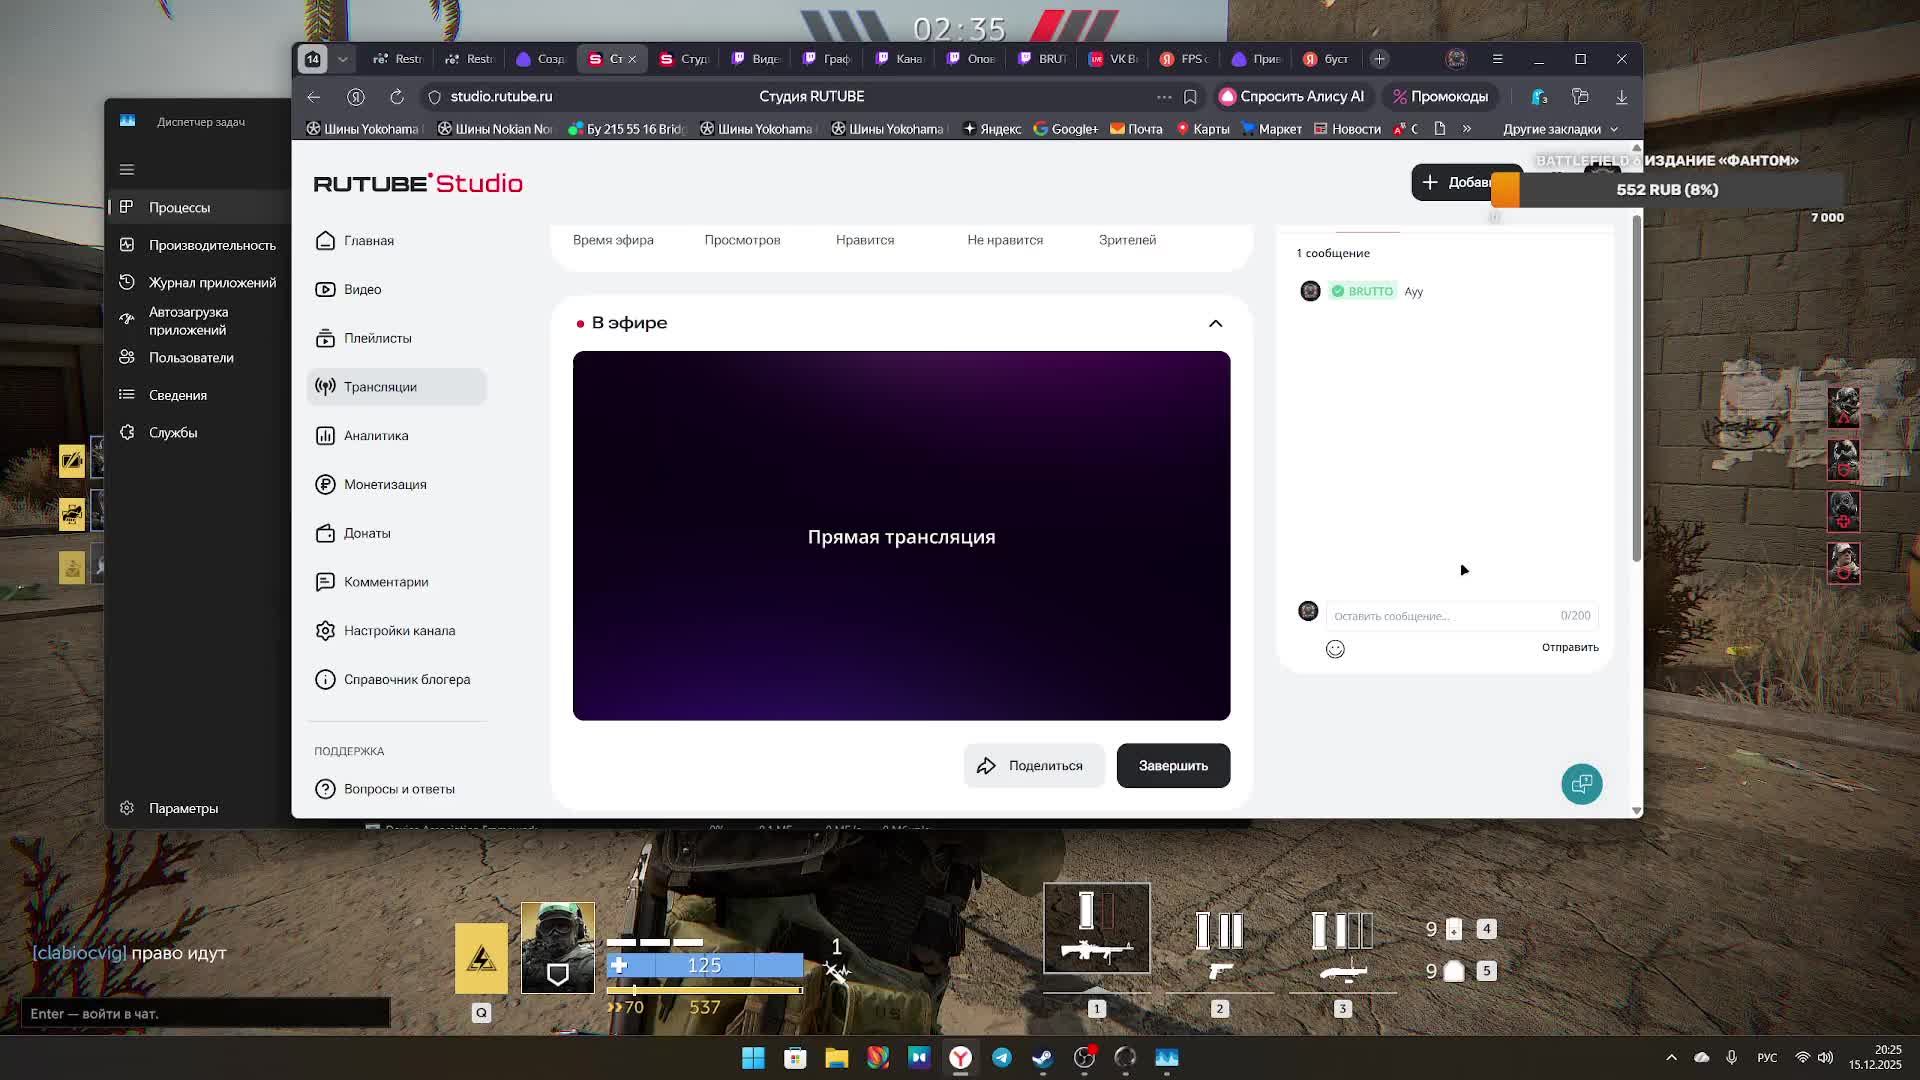The image size is (1920, 1080).
Task: Click the floating chat support icon
Action: tap(1581, 784)
